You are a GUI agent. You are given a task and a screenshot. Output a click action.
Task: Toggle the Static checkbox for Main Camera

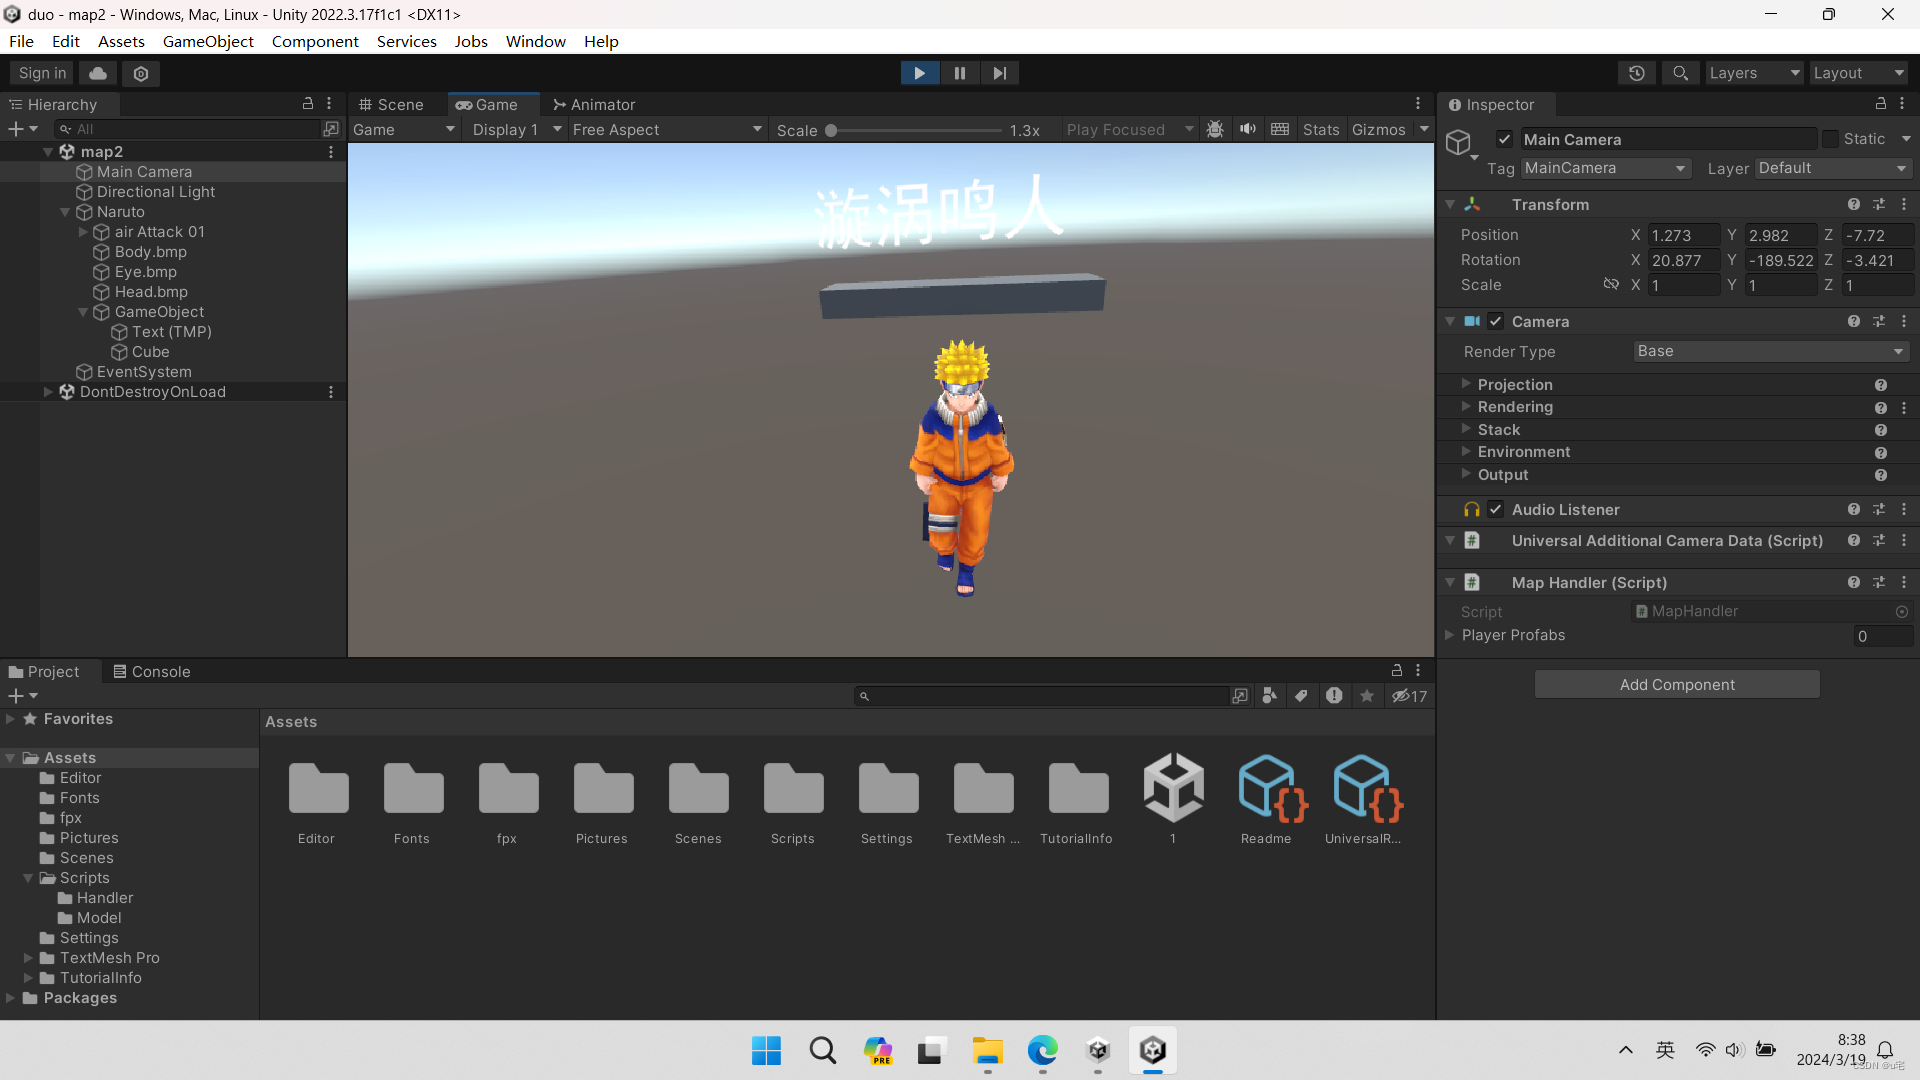(1830, 138)
